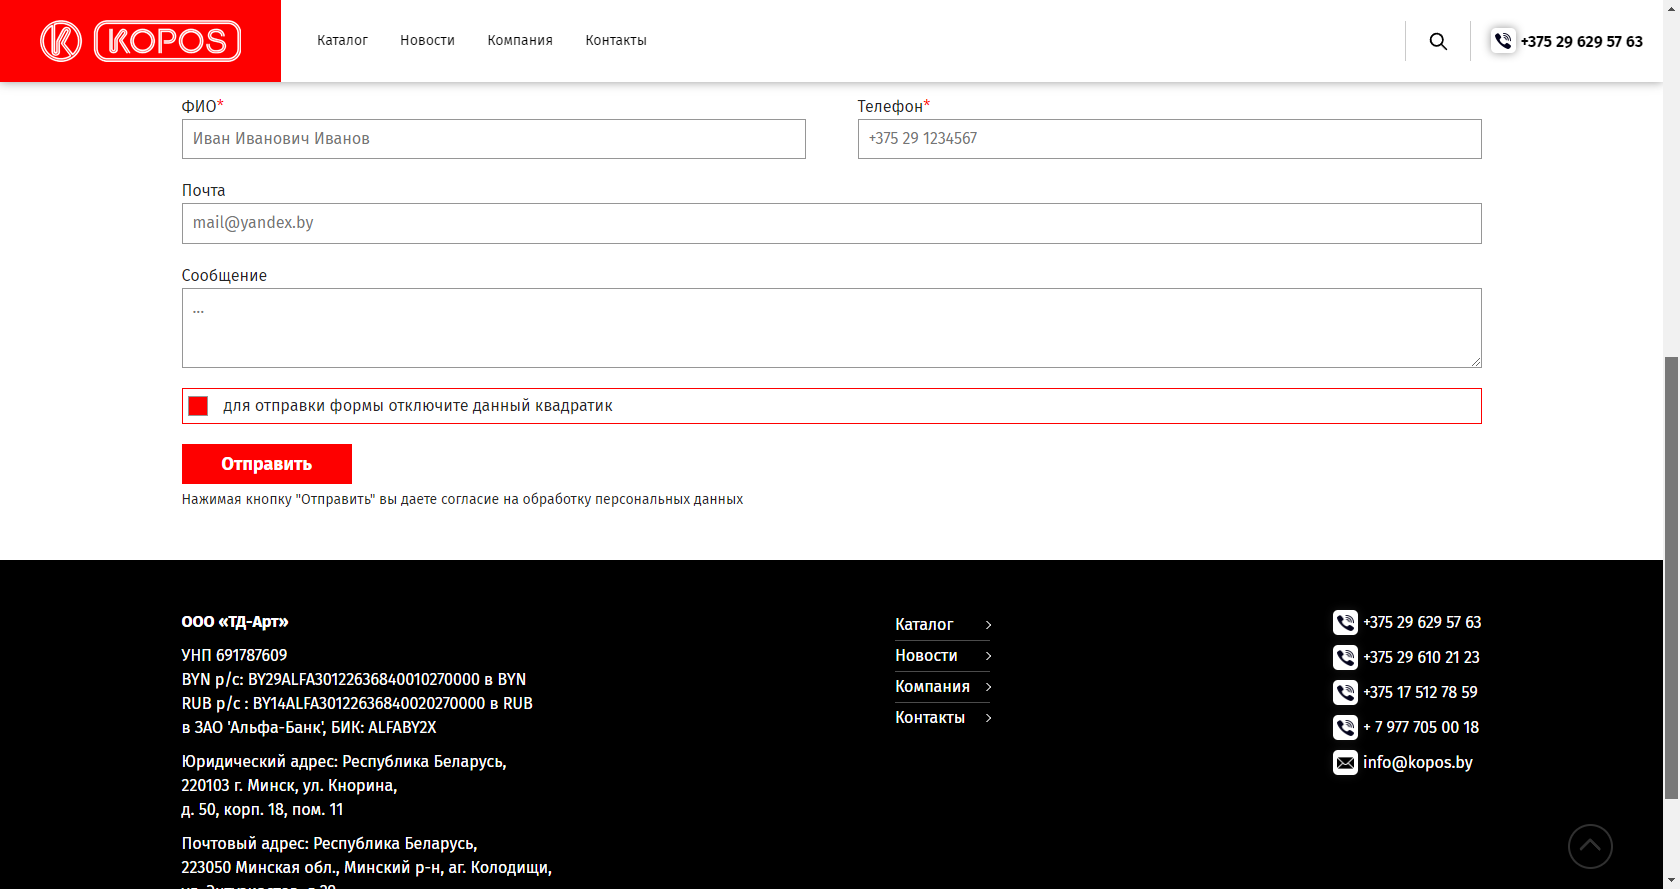The image size is (1680, 889).
Task: Click phone icon next to +375 17 512 78 59
Action: 1345,693
